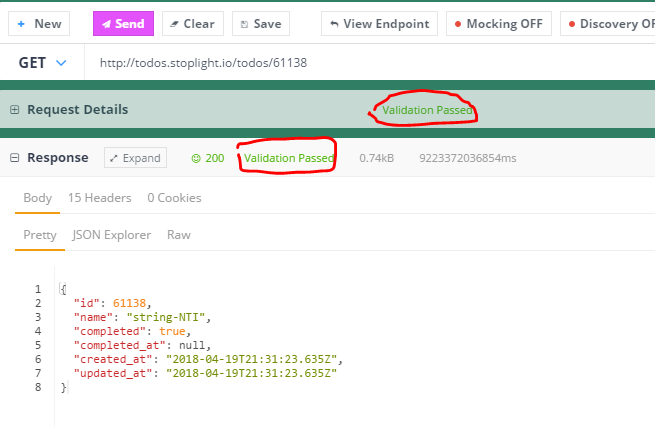Click the "name": "string-NTI" line
Viewport: 655px width, 427px height.
(x=142, y=317)
